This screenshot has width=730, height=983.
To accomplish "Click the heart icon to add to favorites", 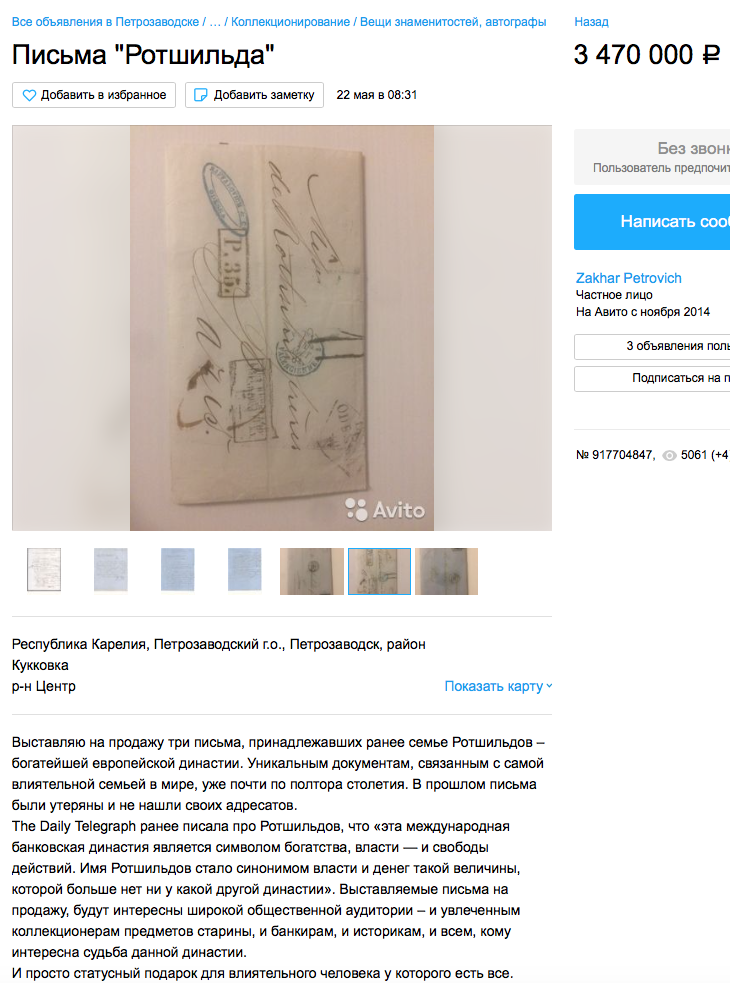I will coord(29,95).
